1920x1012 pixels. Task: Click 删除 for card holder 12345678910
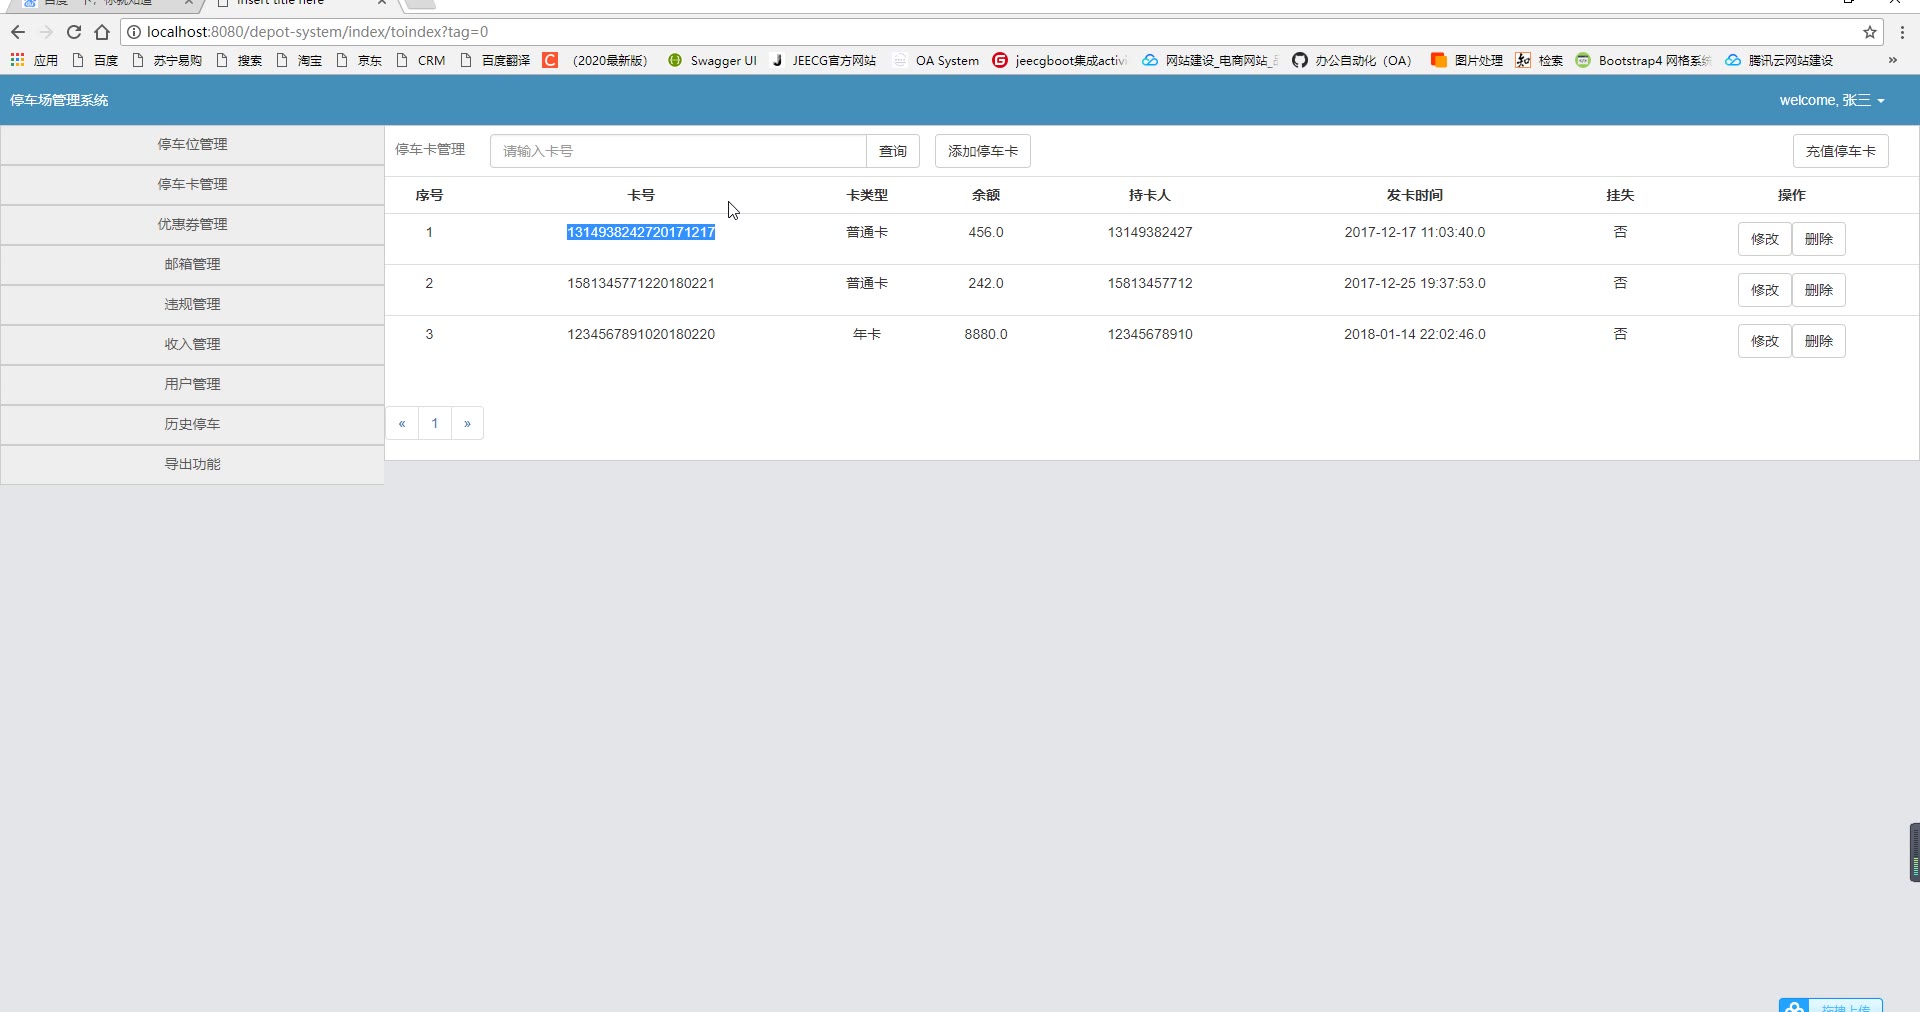point(1819,341)
